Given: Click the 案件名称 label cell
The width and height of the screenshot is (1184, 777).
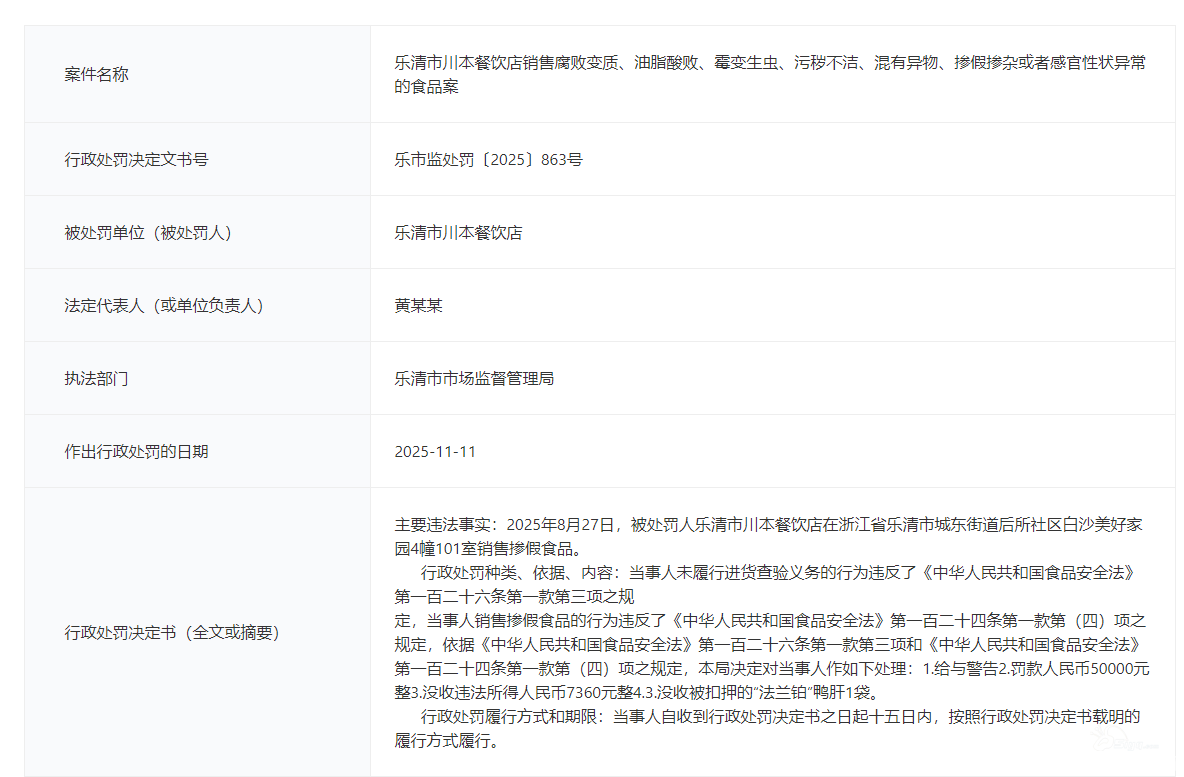Looking at the screenshot, I should tap(96, 75).
